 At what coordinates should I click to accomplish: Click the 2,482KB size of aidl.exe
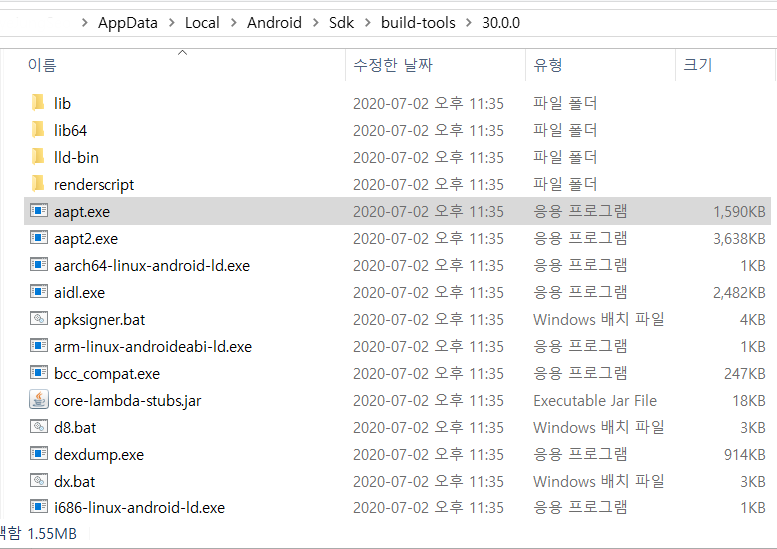tap(739, 292)
